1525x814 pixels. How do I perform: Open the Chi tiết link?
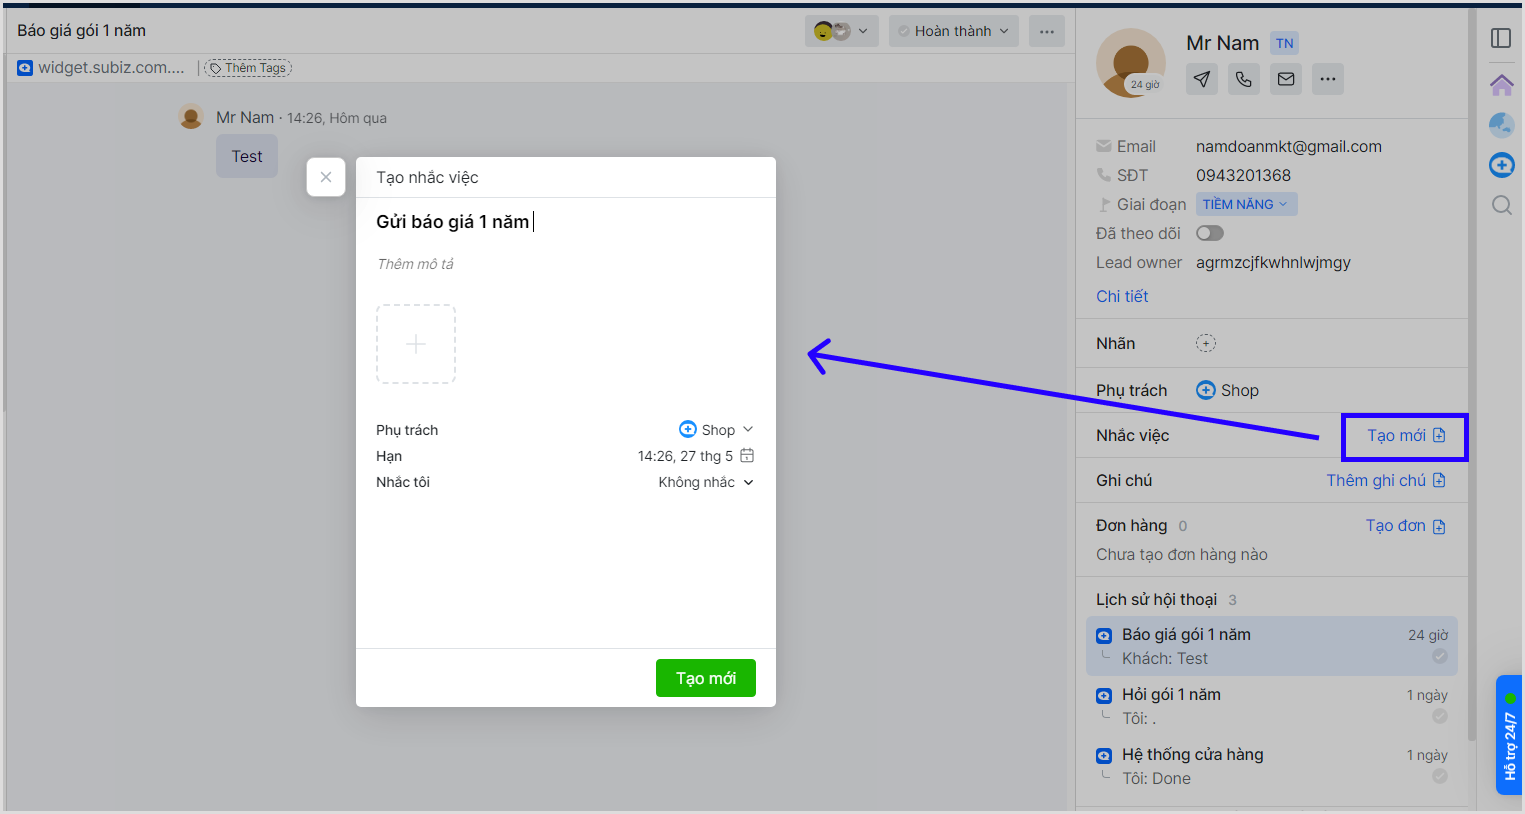pyautogui.click(x=1122, y=296)
